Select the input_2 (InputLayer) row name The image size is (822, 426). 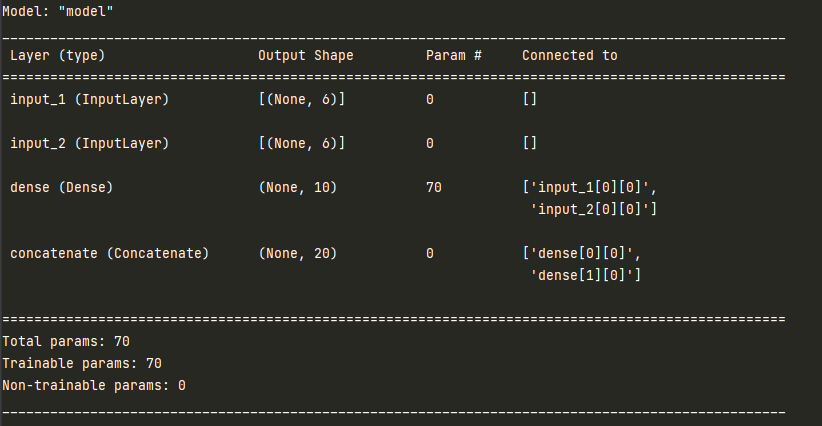89,143
